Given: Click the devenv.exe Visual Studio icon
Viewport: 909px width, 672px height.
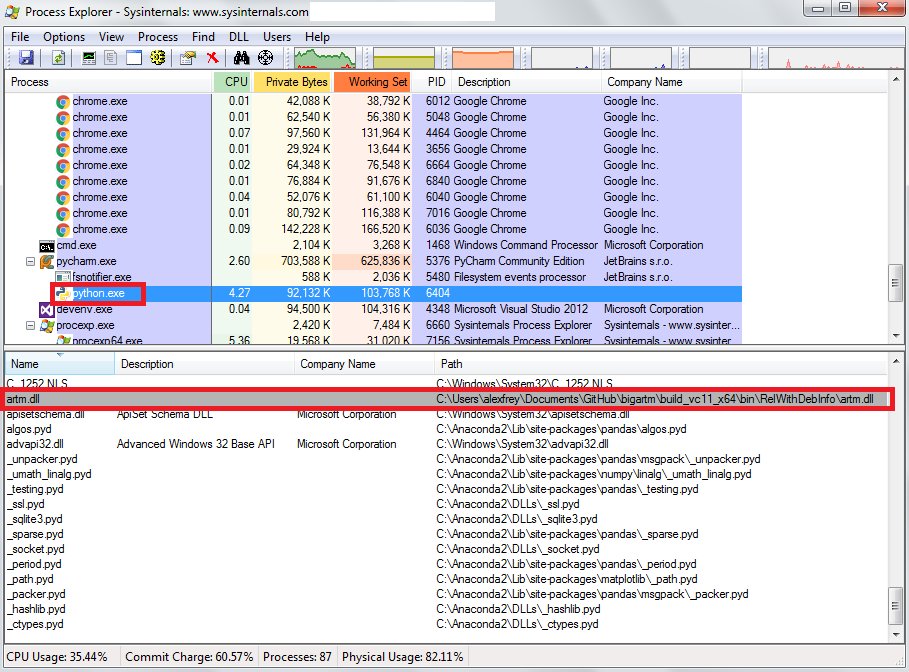Looking at the screenshot, I should pyautogui.click(x=46, y=310).
